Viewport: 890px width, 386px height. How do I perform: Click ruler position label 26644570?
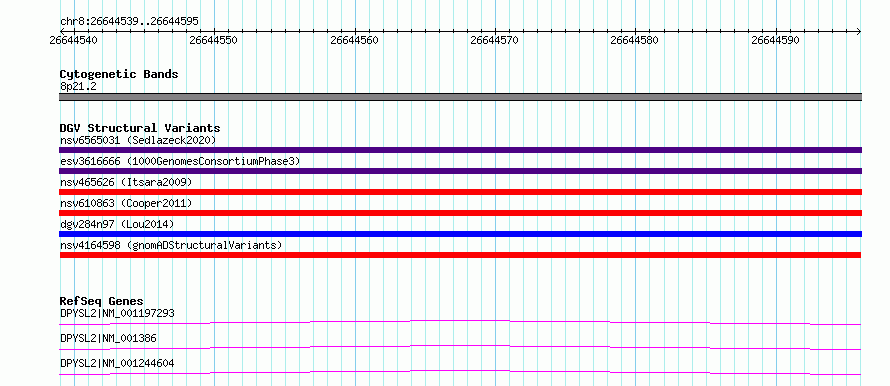click(x=494, y=40)
